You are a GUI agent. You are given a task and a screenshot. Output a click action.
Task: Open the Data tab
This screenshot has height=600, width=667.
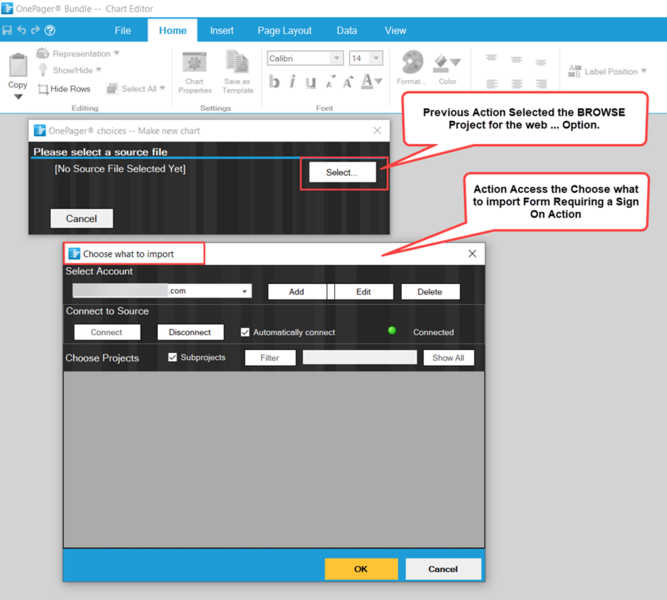pyautogui.click(x=347, y=31)
